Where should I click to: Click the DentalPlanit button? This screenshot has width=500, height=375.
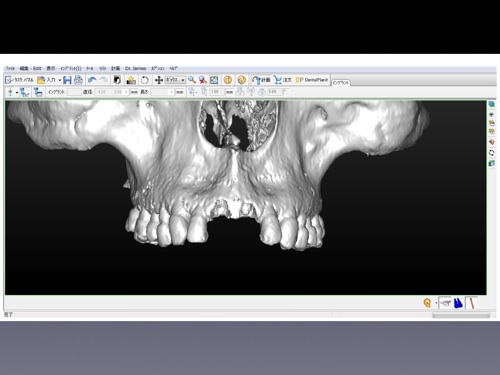[312, 80]
